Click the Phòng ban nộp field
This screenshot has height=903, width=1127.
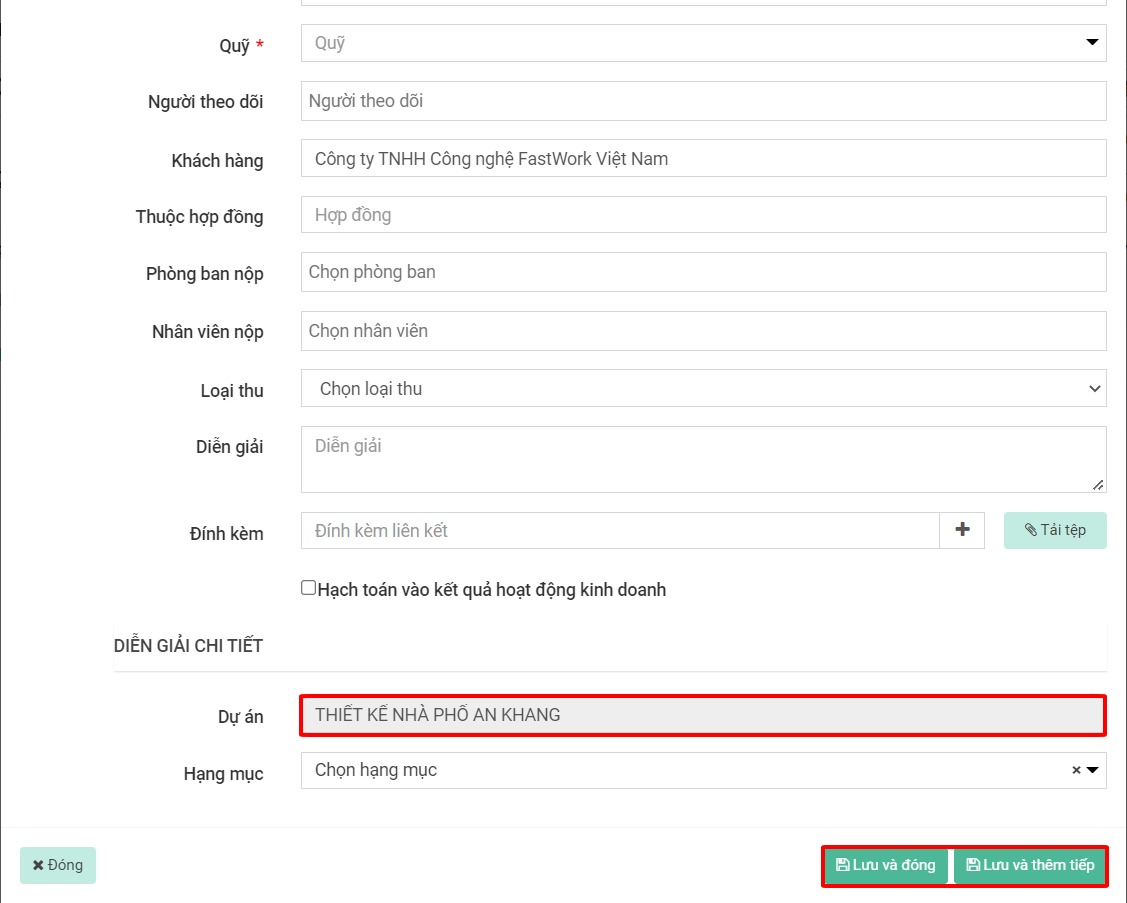pyautogui.click(x=703, y=272)
